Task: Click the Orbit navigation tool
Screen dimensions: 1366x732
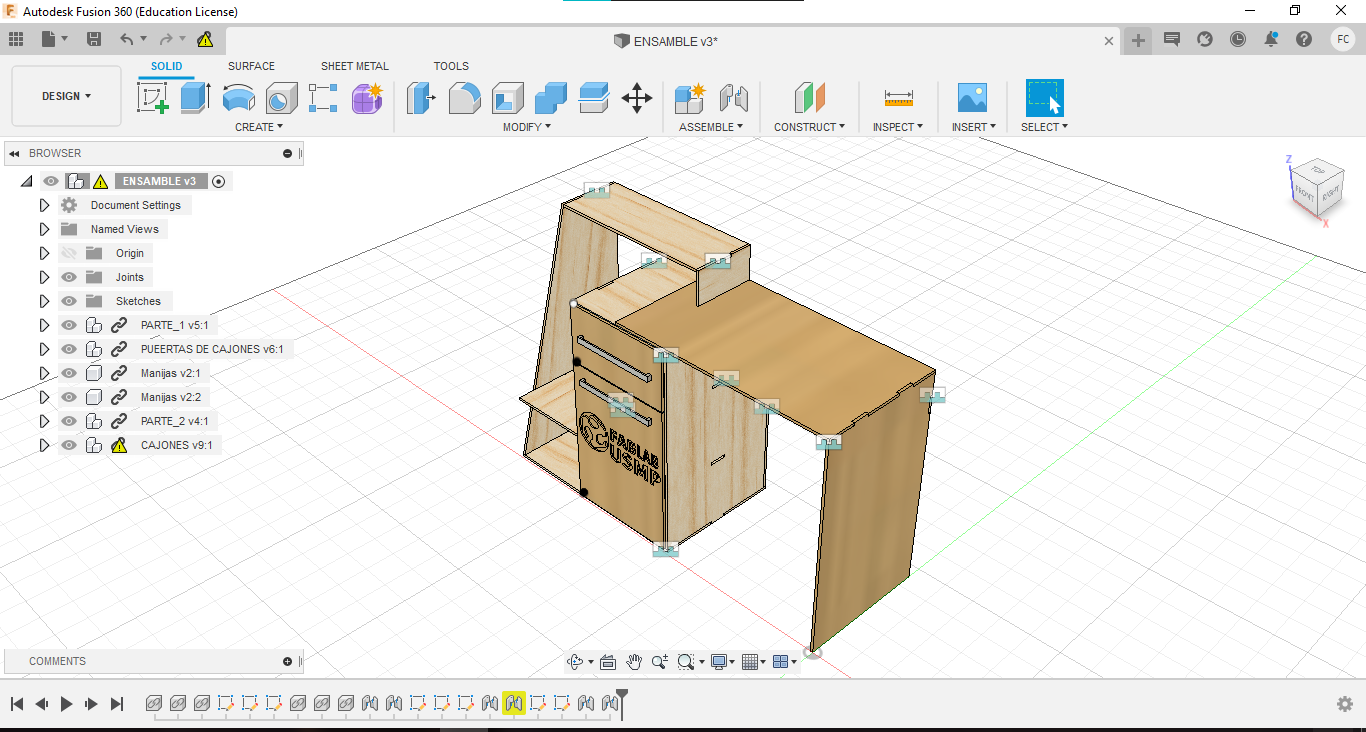Action: pyautogui.click(x=575, y=662)
